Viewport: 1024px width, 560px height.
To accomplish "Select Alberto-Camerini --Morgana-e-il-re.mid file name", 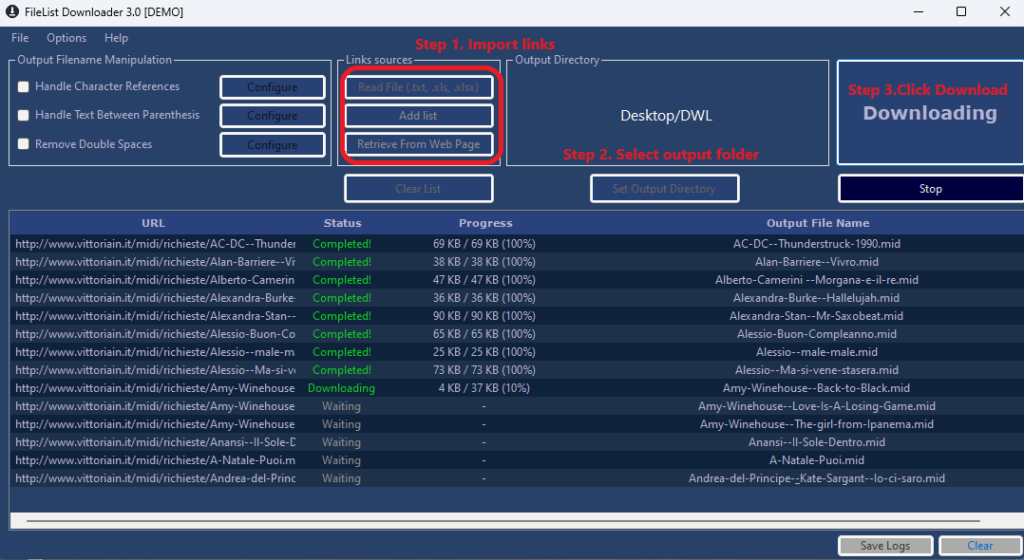I will 816,280.
